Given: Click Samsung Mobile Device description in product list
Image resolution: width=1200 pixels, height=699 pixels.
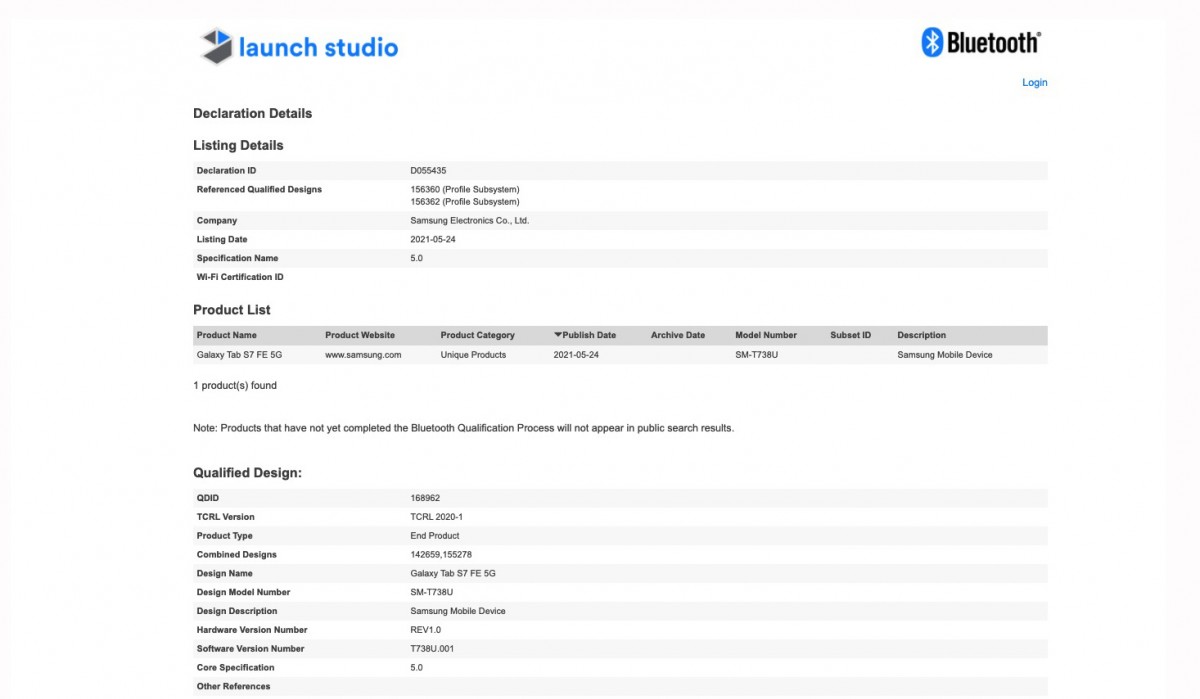Looking at the screenshot, I should [x=945, y=355].
